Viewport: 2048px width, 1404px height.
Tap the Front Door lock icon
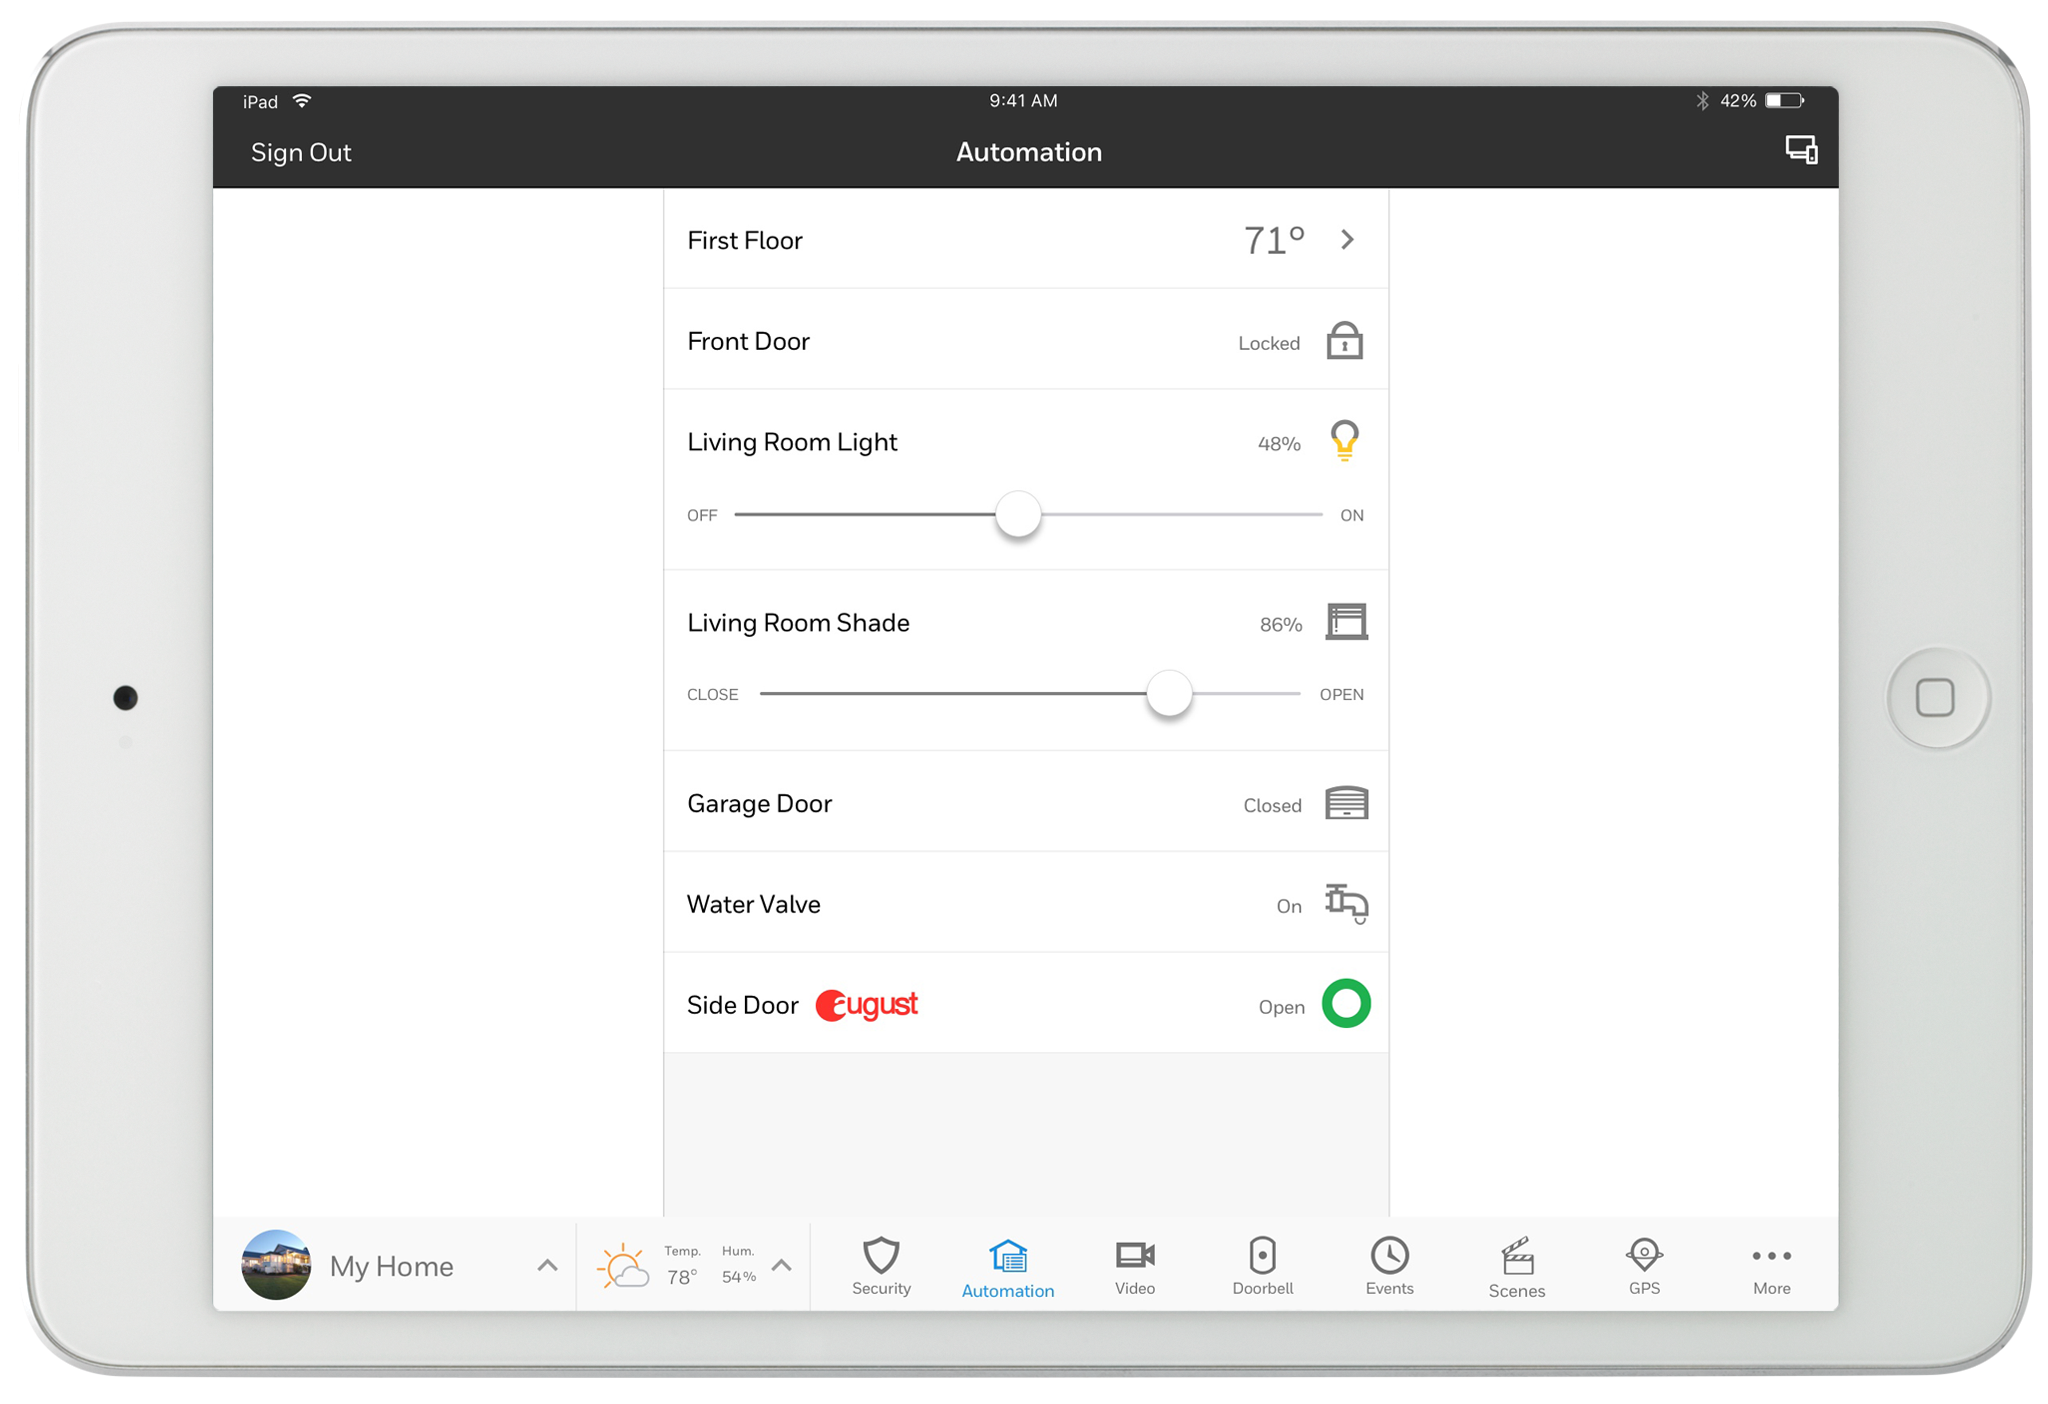(1344, 341)
